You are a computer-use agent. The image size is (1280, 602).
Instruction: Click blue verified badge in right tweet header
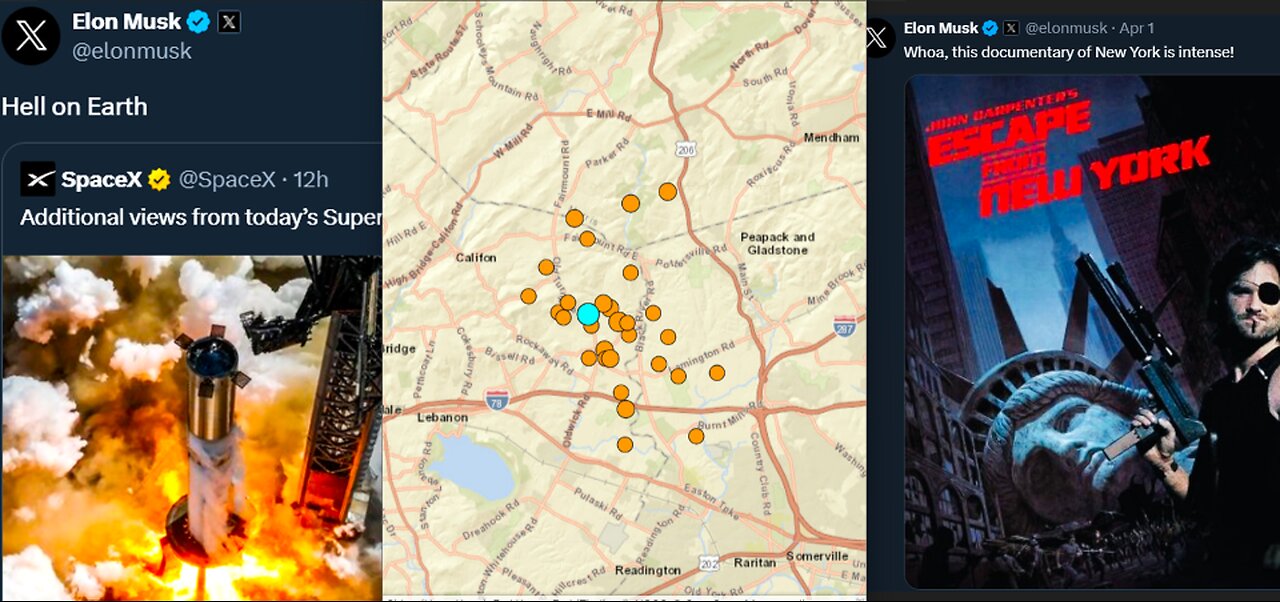point(990,28)
